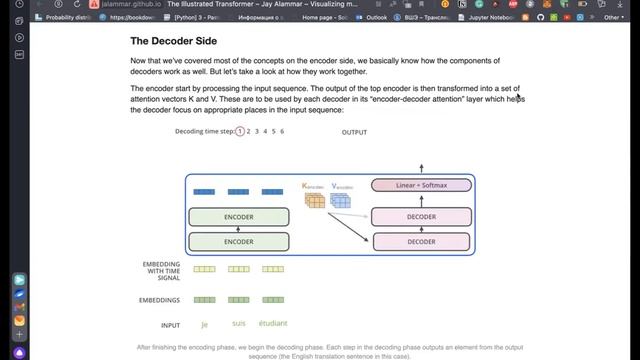
Task: Select decoding time step 2
Action: point(248,131)
